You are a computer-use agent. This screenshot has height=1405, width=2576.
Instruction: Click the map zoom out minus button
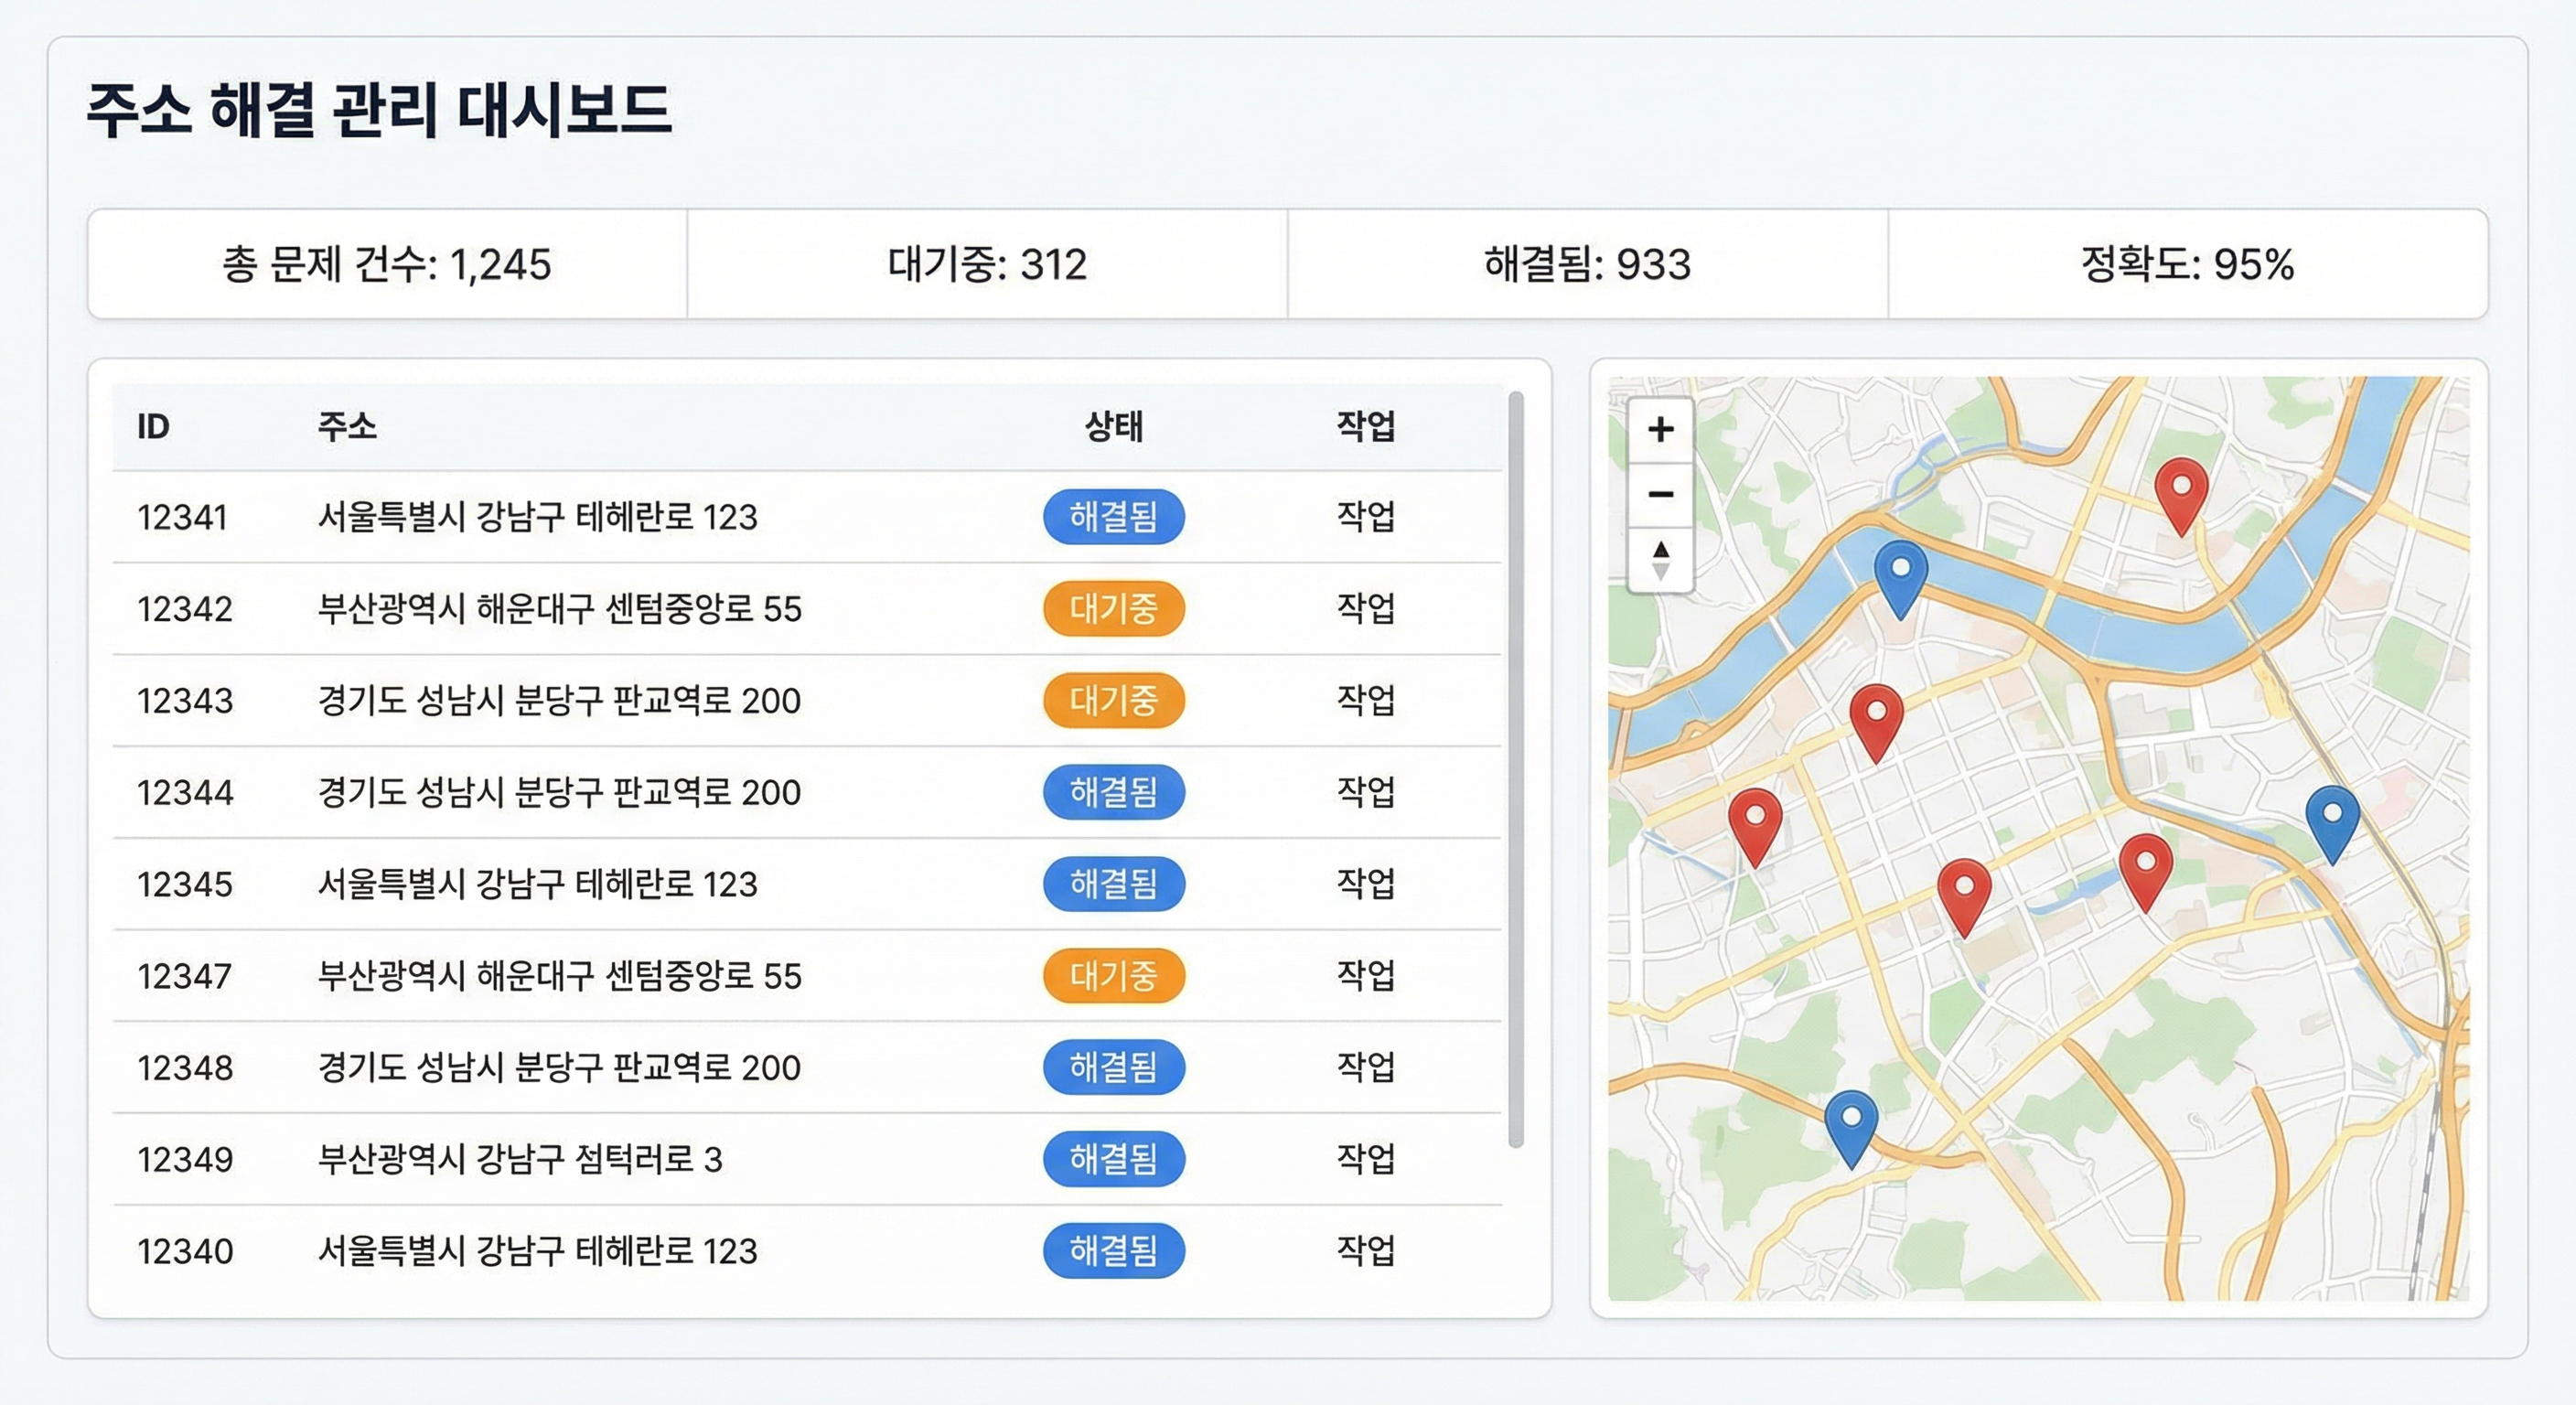tap(1660, 494)
